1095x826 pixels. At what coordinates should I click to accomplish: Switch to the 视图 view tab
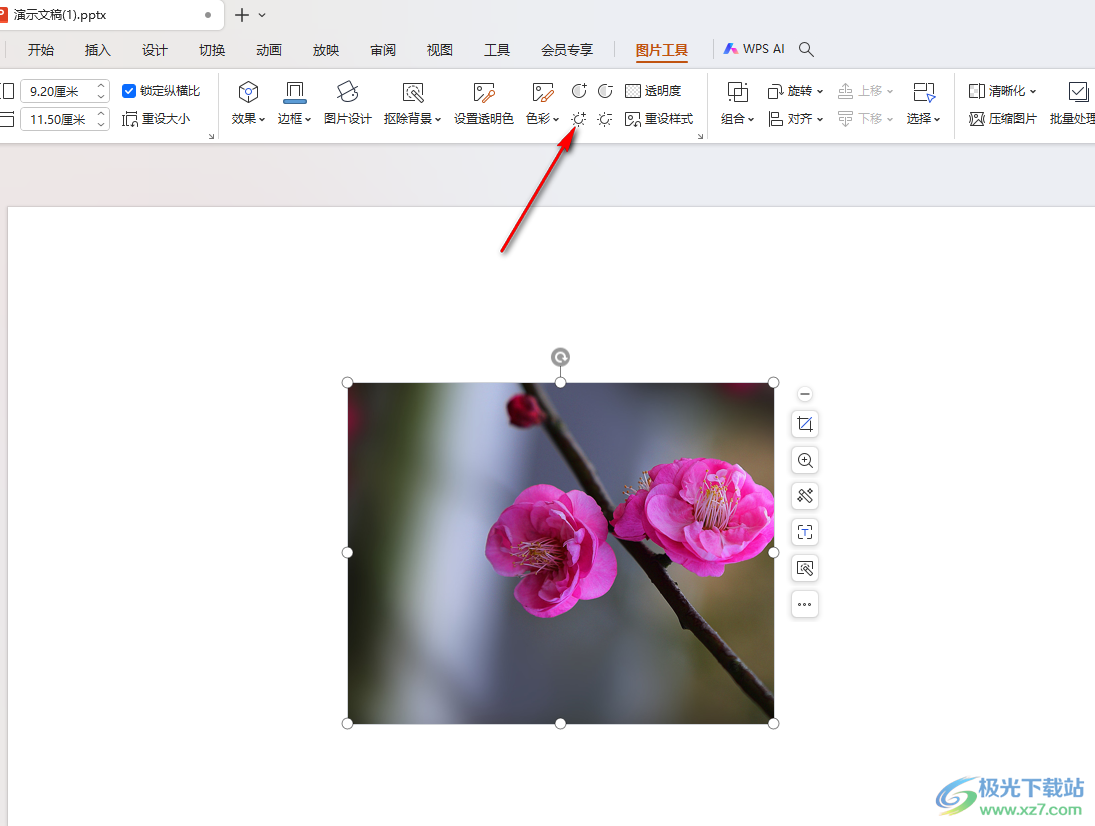click(440, 50)
